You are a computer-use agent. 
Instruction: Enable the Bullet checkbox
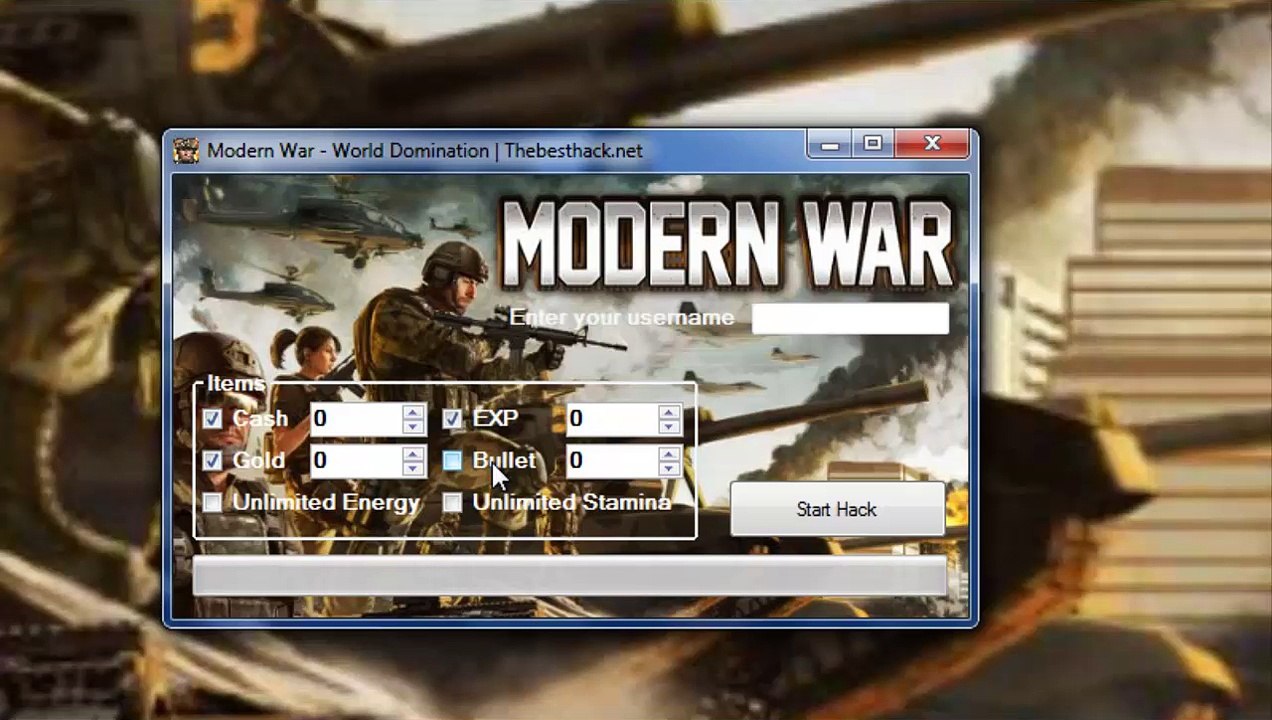(452, 460)
